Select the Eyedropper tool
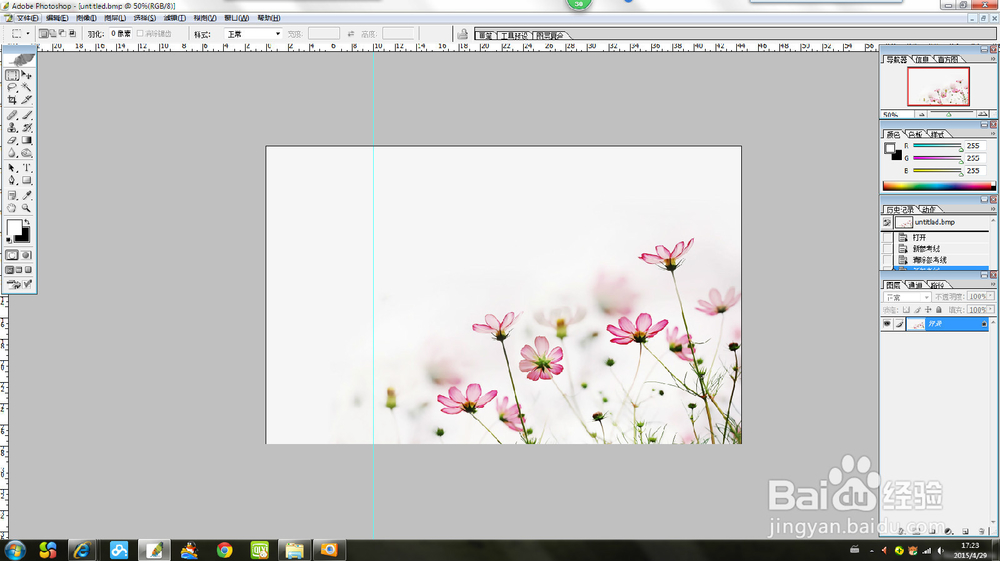 27,196
